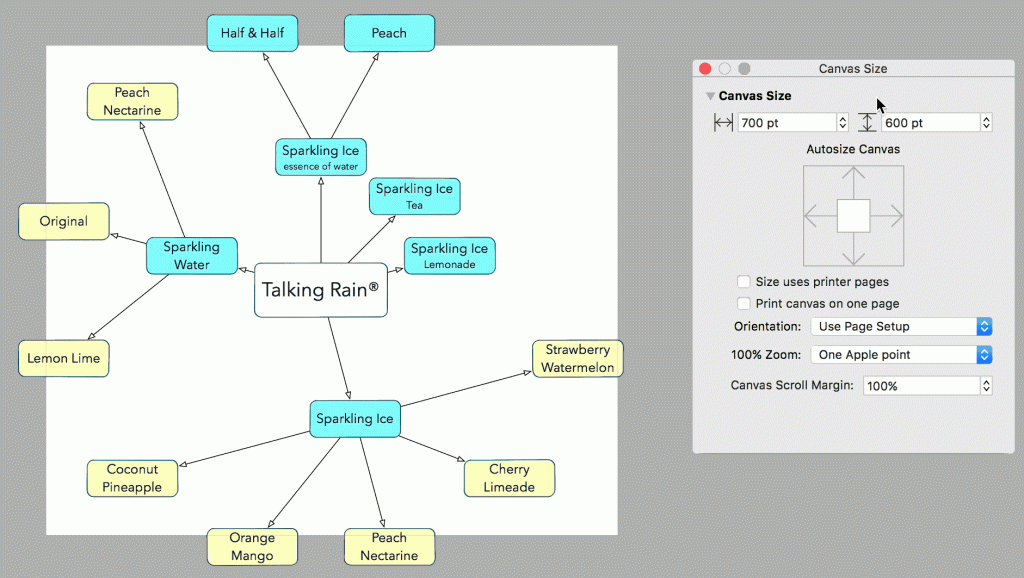Open the 100% Zoom dropdown
Viewport: 1024px width, 578px height.
[x=901, y=355]
